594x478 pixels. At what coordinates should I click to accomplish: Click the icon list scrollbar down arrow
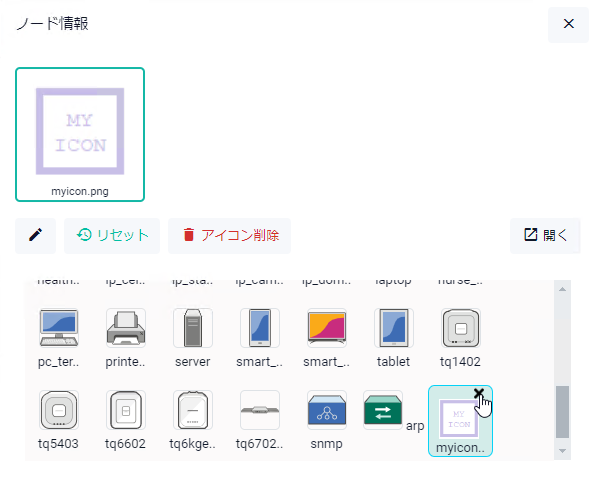(563, 451)
